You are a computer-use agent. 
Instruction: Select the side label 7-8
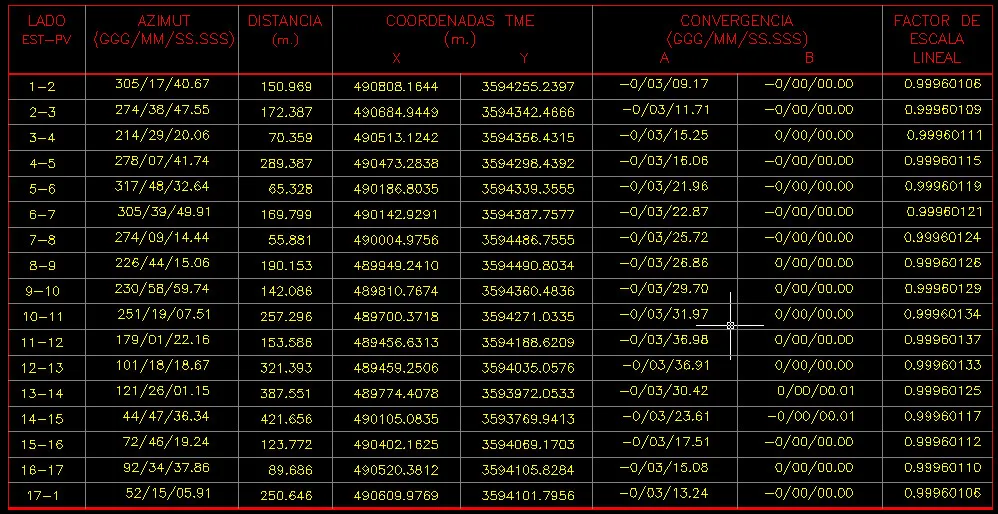[x=43, y=240]
